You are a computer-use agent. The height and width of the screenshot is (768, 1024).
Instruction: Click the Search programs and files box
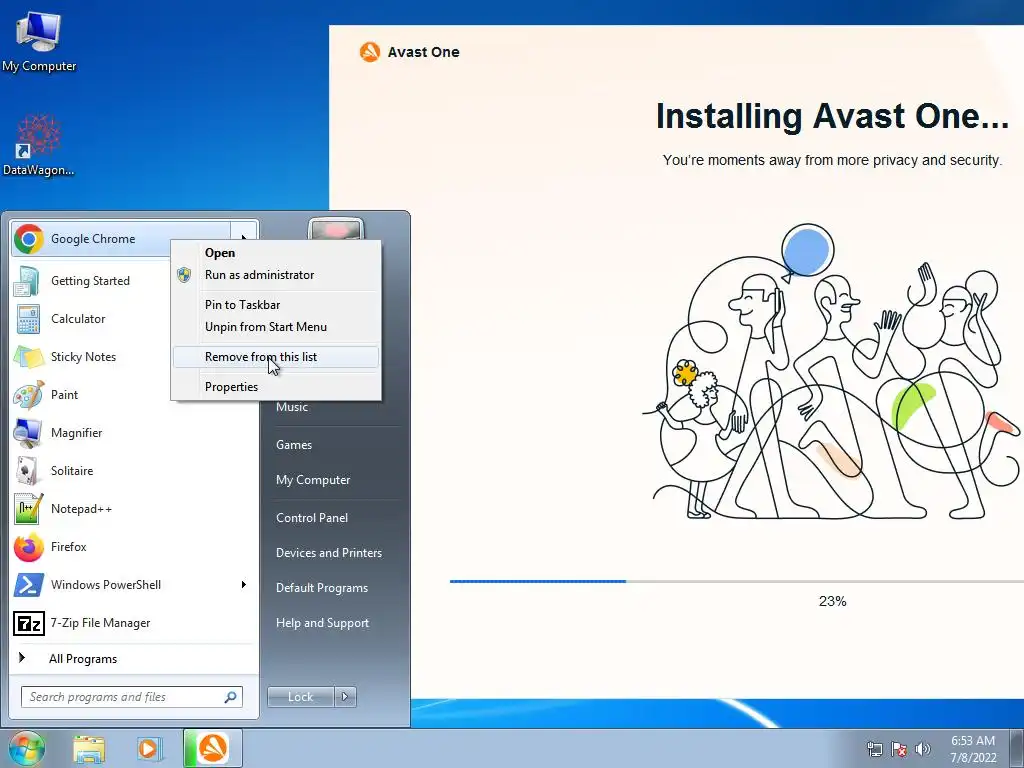tap(132, 697)
